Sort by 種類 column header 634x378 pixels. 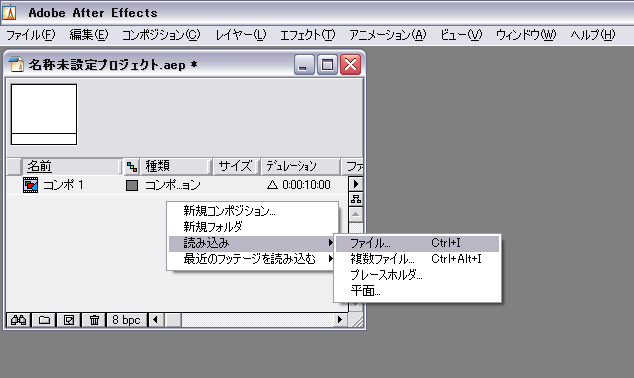pos(175,166)
